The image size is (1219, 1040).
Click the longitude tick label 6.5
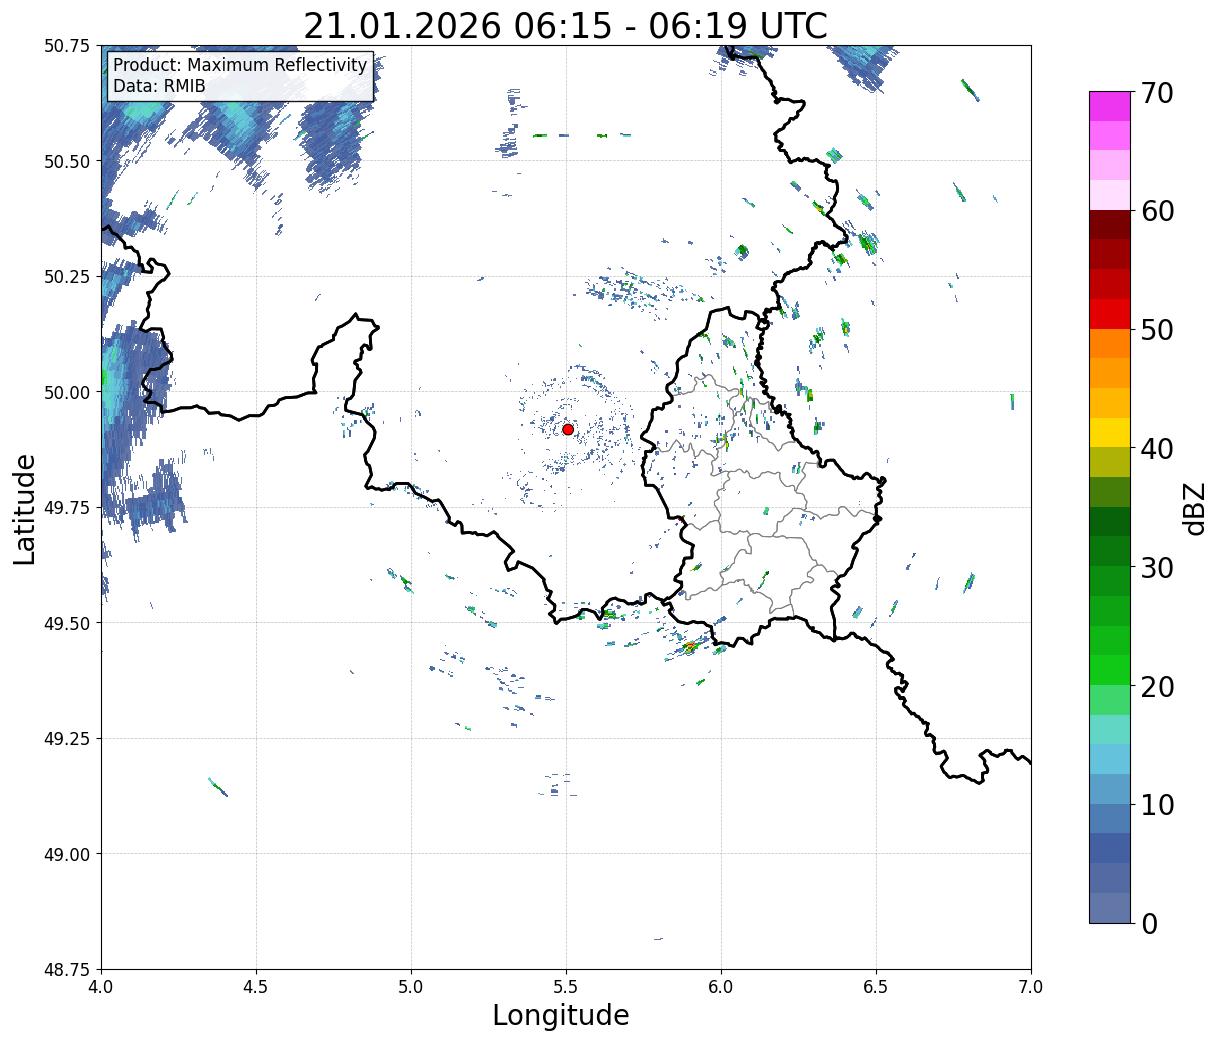coord(876,987)
